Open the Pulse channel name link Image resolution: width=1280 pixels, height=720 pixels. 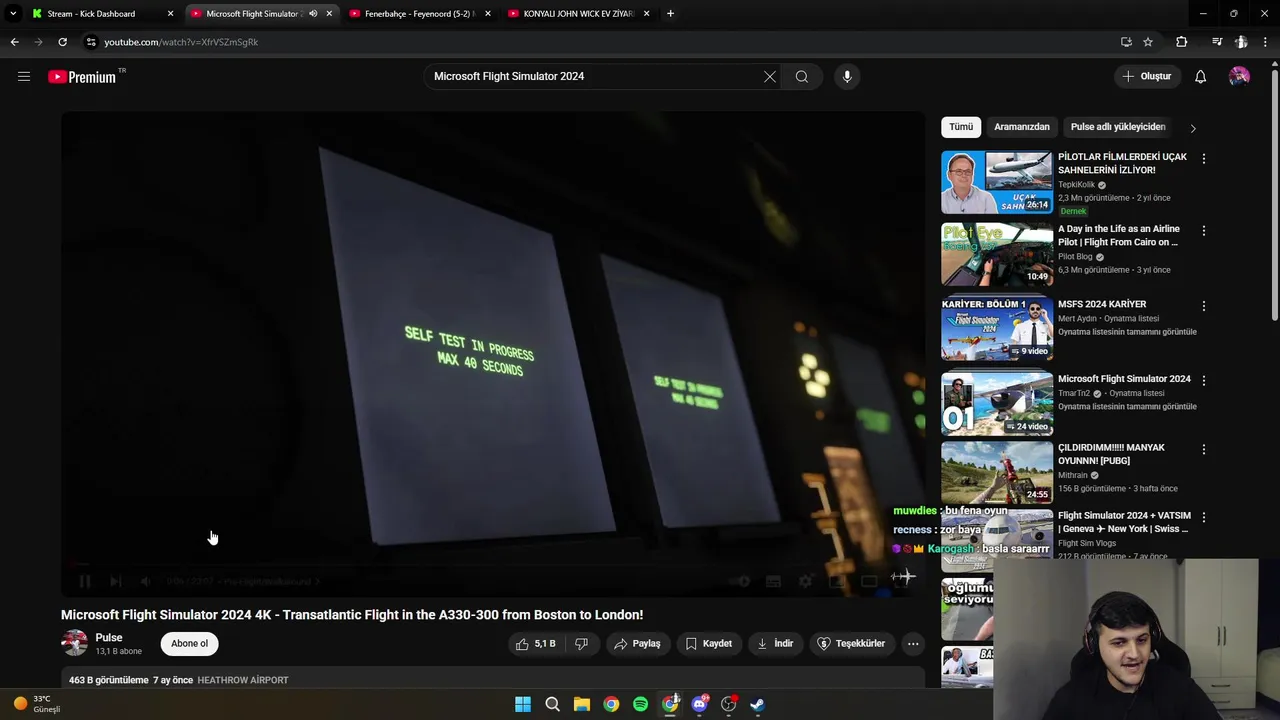(109, 637)
